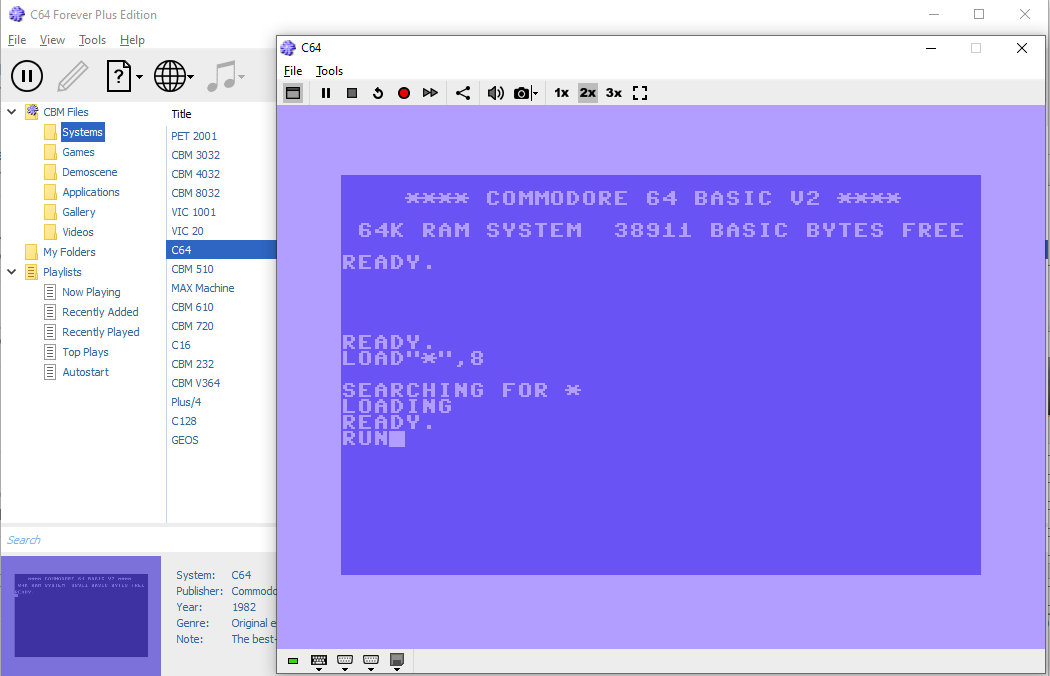The image size is (1050, 676).
Task: Take a screenshot with the camera icon
Action: (x=521, y=93)
